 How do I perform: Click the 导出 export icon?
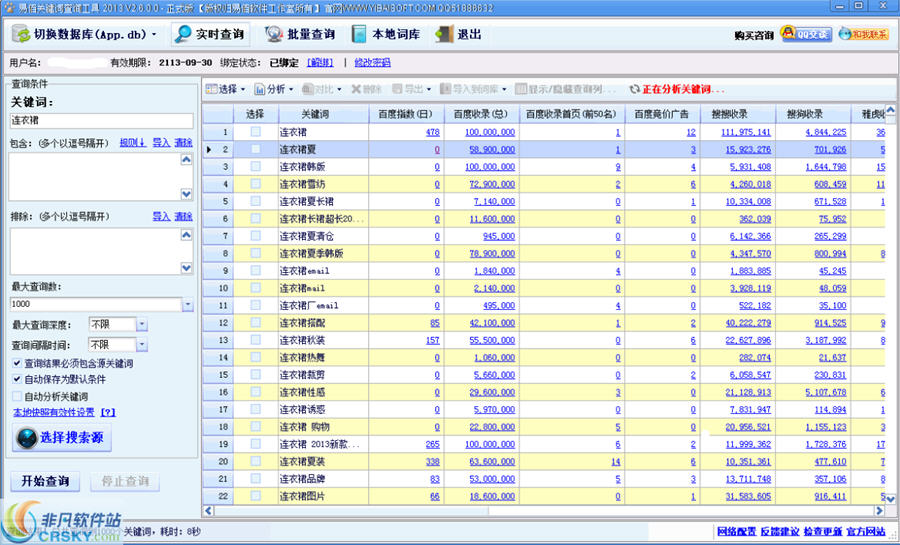397,89
